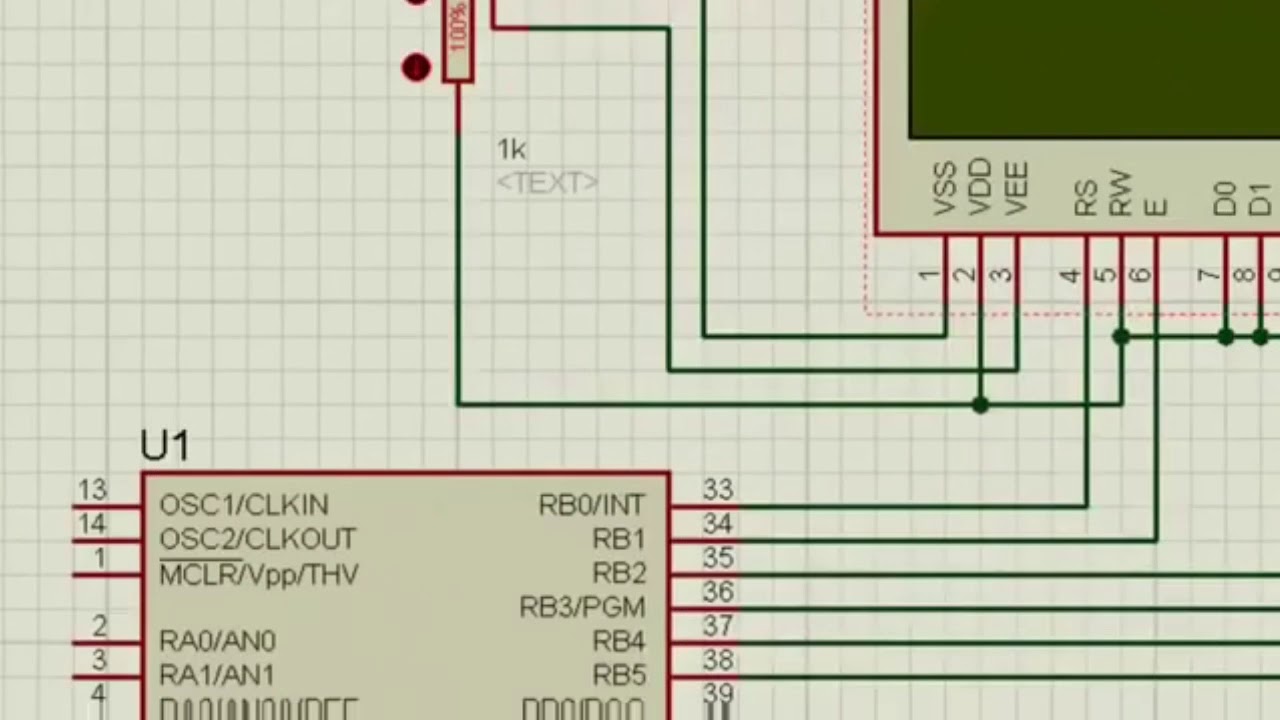
Task: Click the LCD VDD pin label
Action: [x=980, y=187]
